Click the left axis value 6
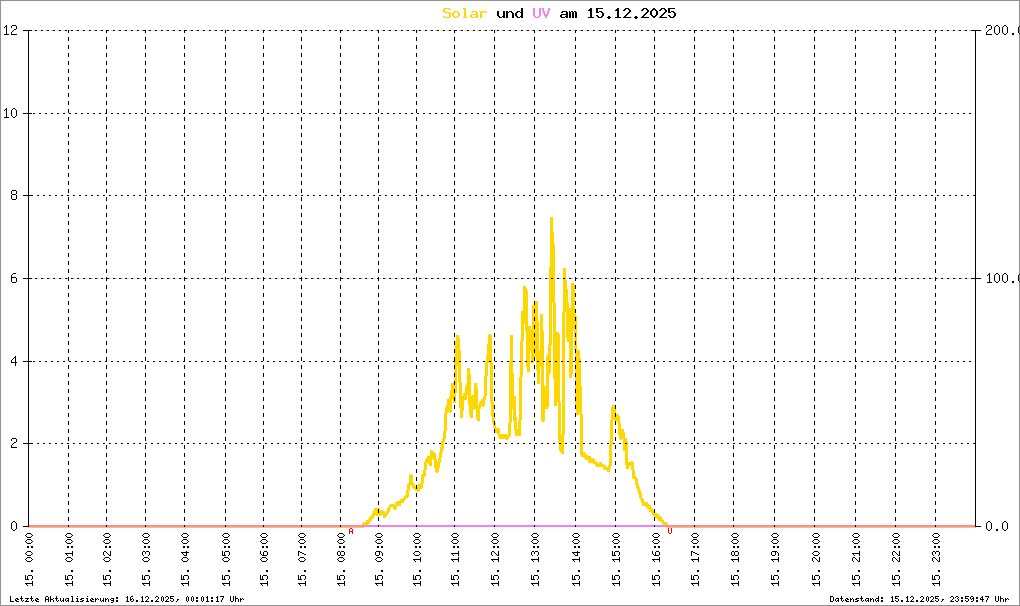The height and width of the screenshot is (606, 1020). [x=14, y=278]
